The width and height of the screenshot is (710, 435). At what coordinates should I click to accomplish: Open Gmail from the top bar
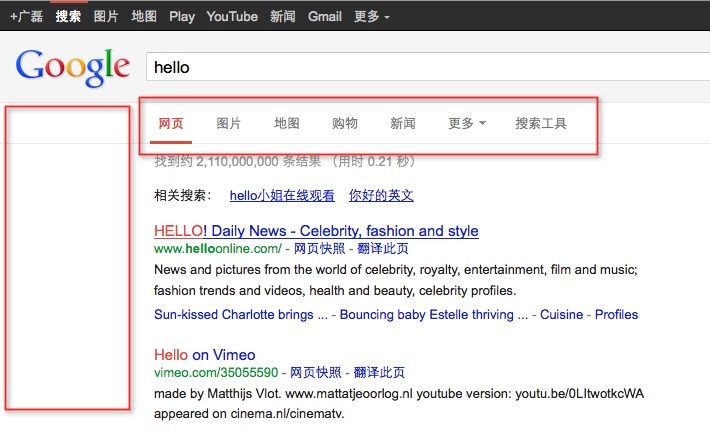(x=325, y=16)
